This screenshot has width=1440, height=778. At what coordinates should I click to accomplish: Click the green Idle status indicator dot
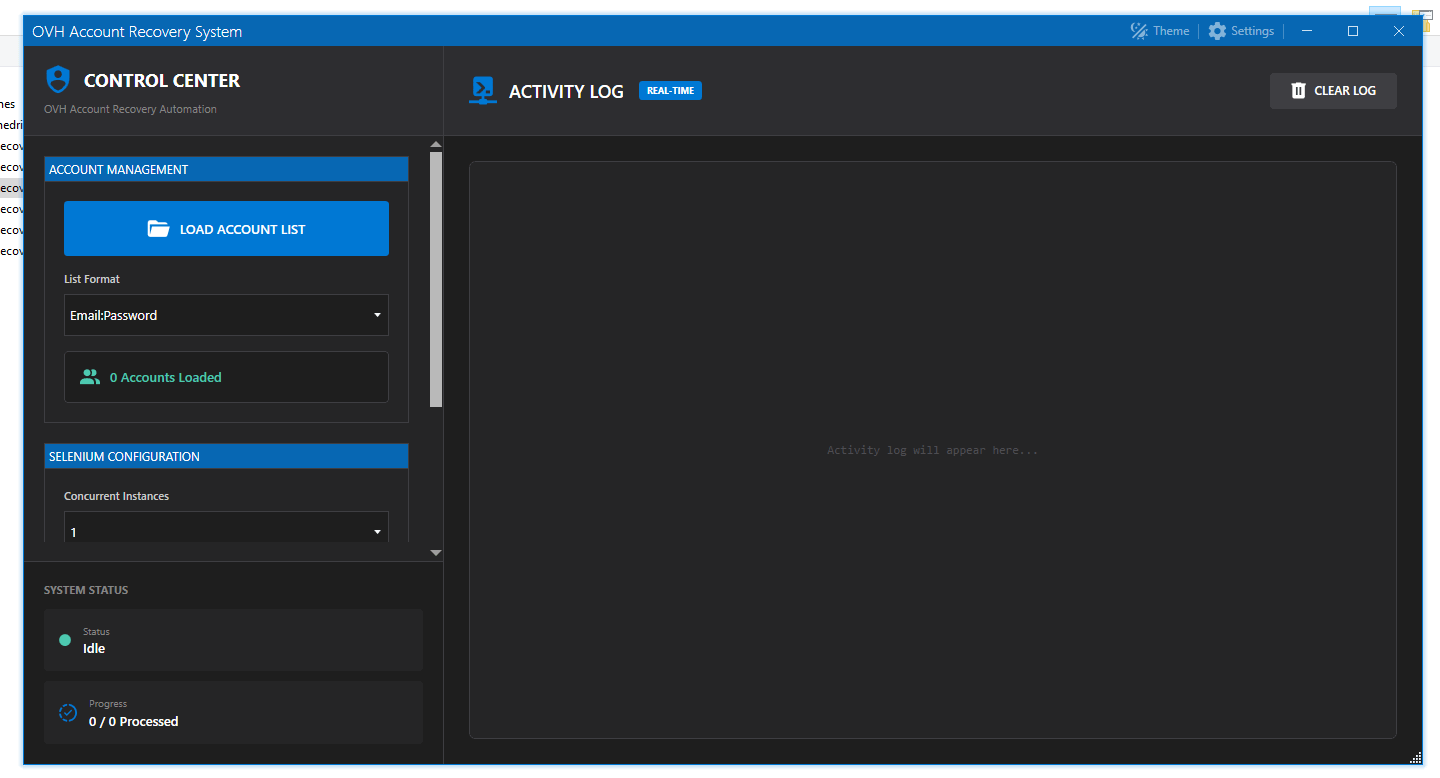65,640
